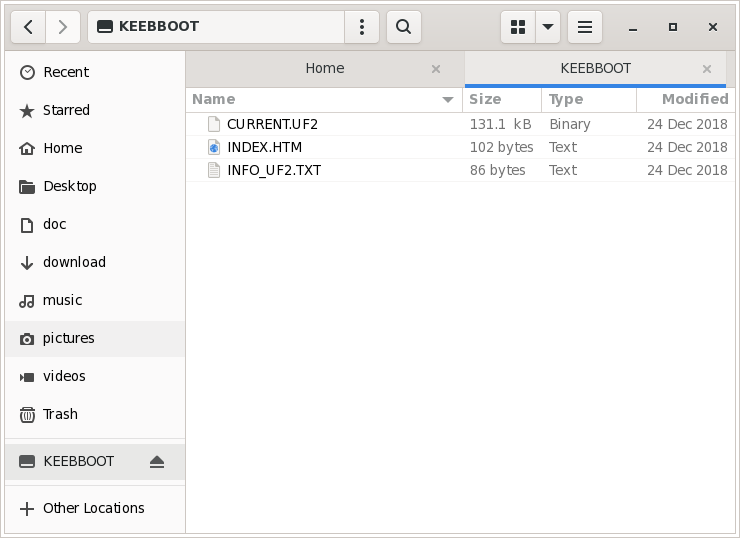Click the search magnifier icon
The image size is (740, 538).
coord(403,27)
